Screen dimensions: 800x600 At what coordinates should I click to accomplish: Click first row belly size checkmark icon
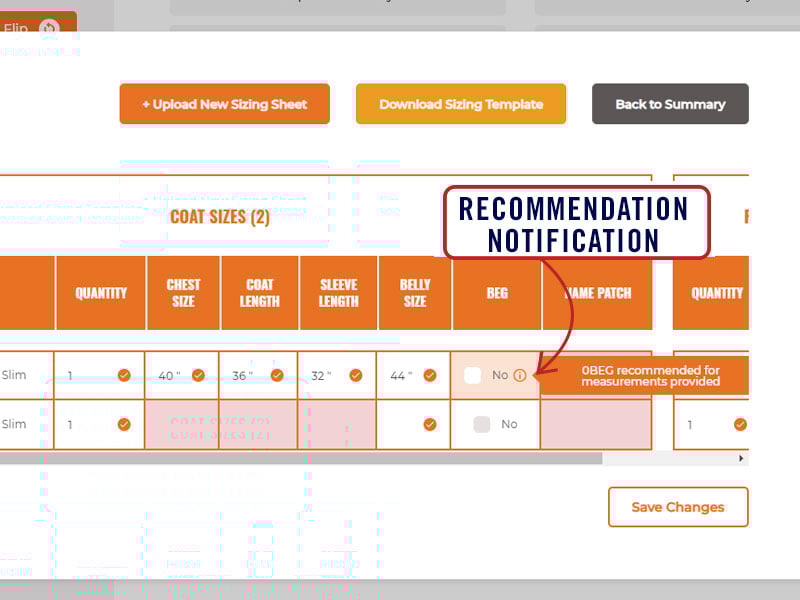[430, 376]
